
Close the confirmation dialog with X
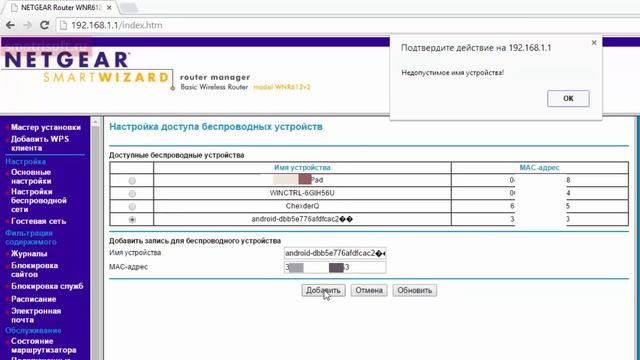point(594,42)
